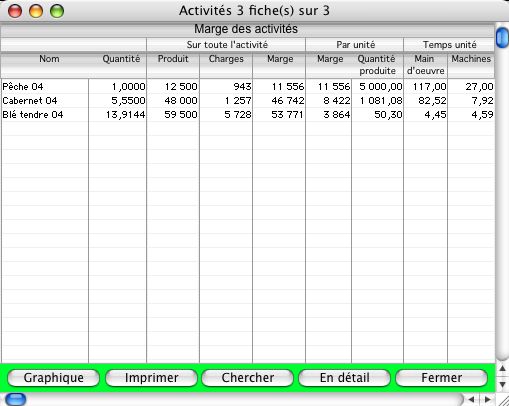Show activities En détail
509x406 pixels.
[x=344, y=378]
